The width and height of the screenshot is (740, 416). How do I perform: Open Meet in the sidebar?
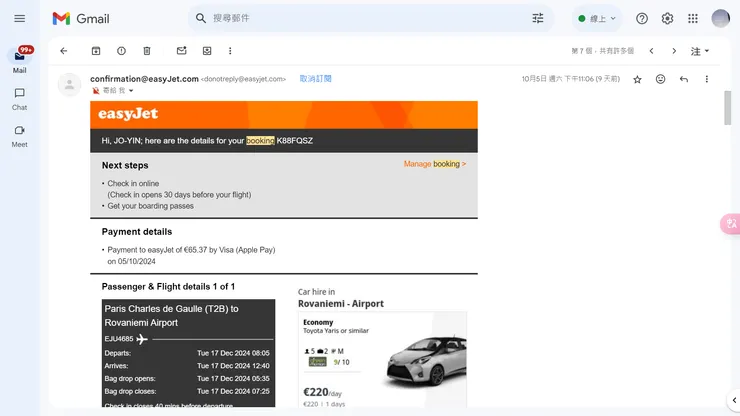pyautogui.click(x=19, y=136)
